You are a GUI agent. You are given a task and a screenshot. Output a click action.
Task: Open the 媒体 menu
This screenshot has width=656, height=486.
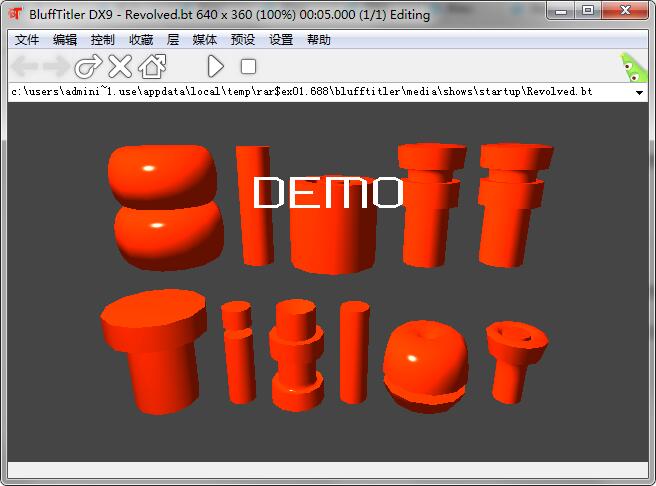(205, 40)
